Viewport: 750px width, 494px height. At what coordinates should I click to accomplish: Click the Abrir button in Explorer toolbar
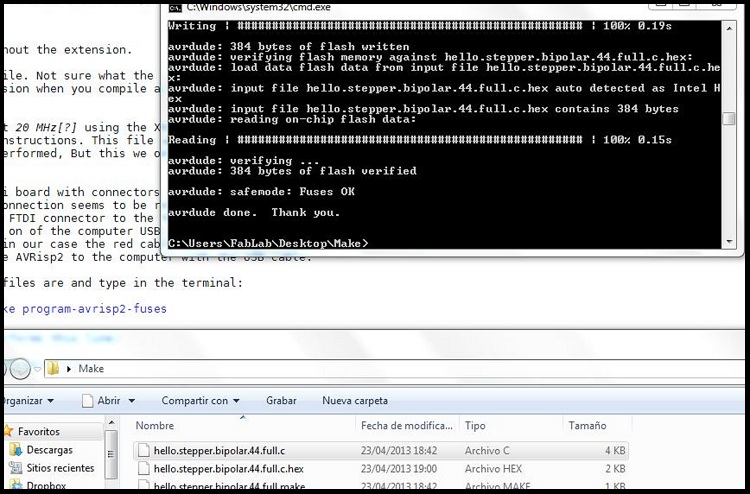point(102,401)
